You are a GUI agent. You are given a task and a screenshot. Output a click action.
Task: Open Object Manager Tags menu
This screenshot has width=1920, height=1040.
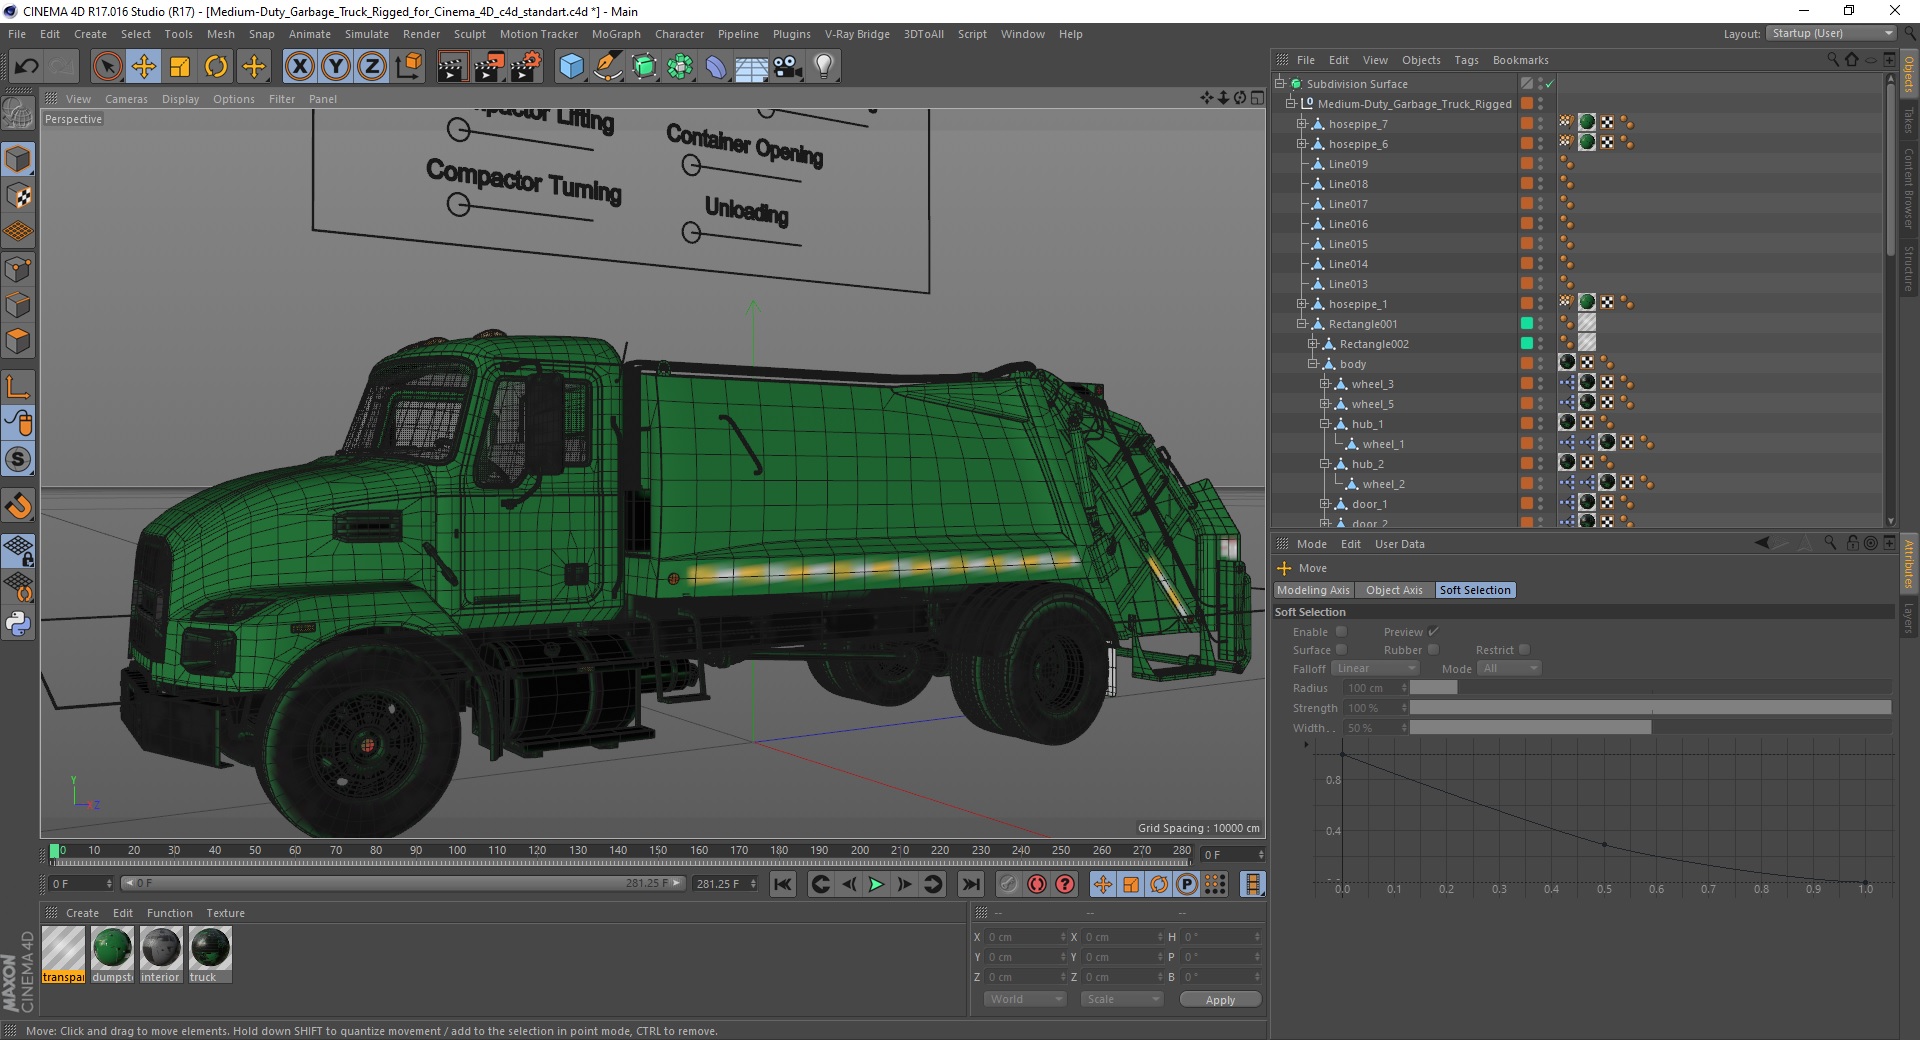pyautogui.click(x=1466, y=60)
